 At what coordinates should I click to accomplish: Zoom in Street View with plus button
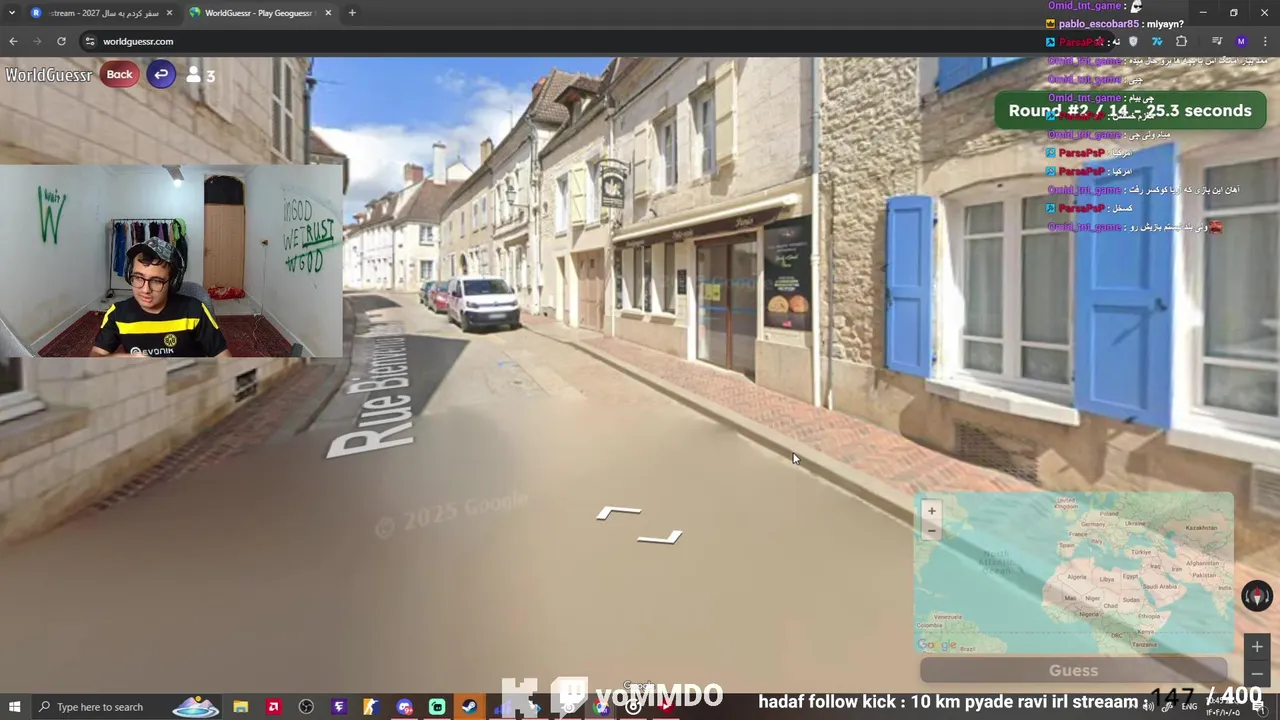[x=1257, y=647]
